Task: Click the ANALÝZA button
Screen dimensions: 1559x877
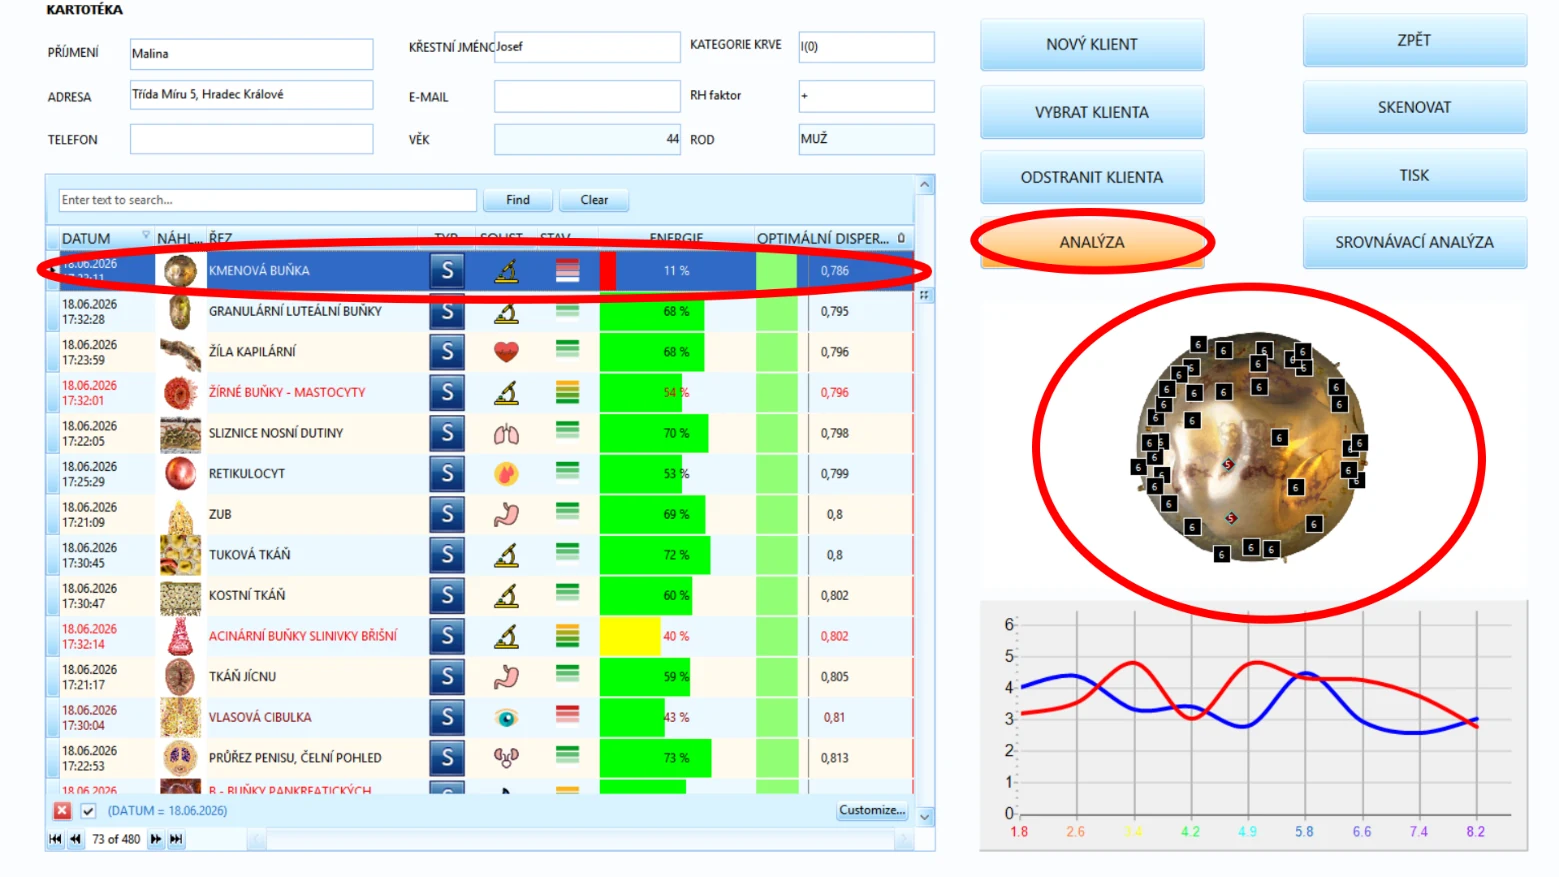Action: 1092,243
